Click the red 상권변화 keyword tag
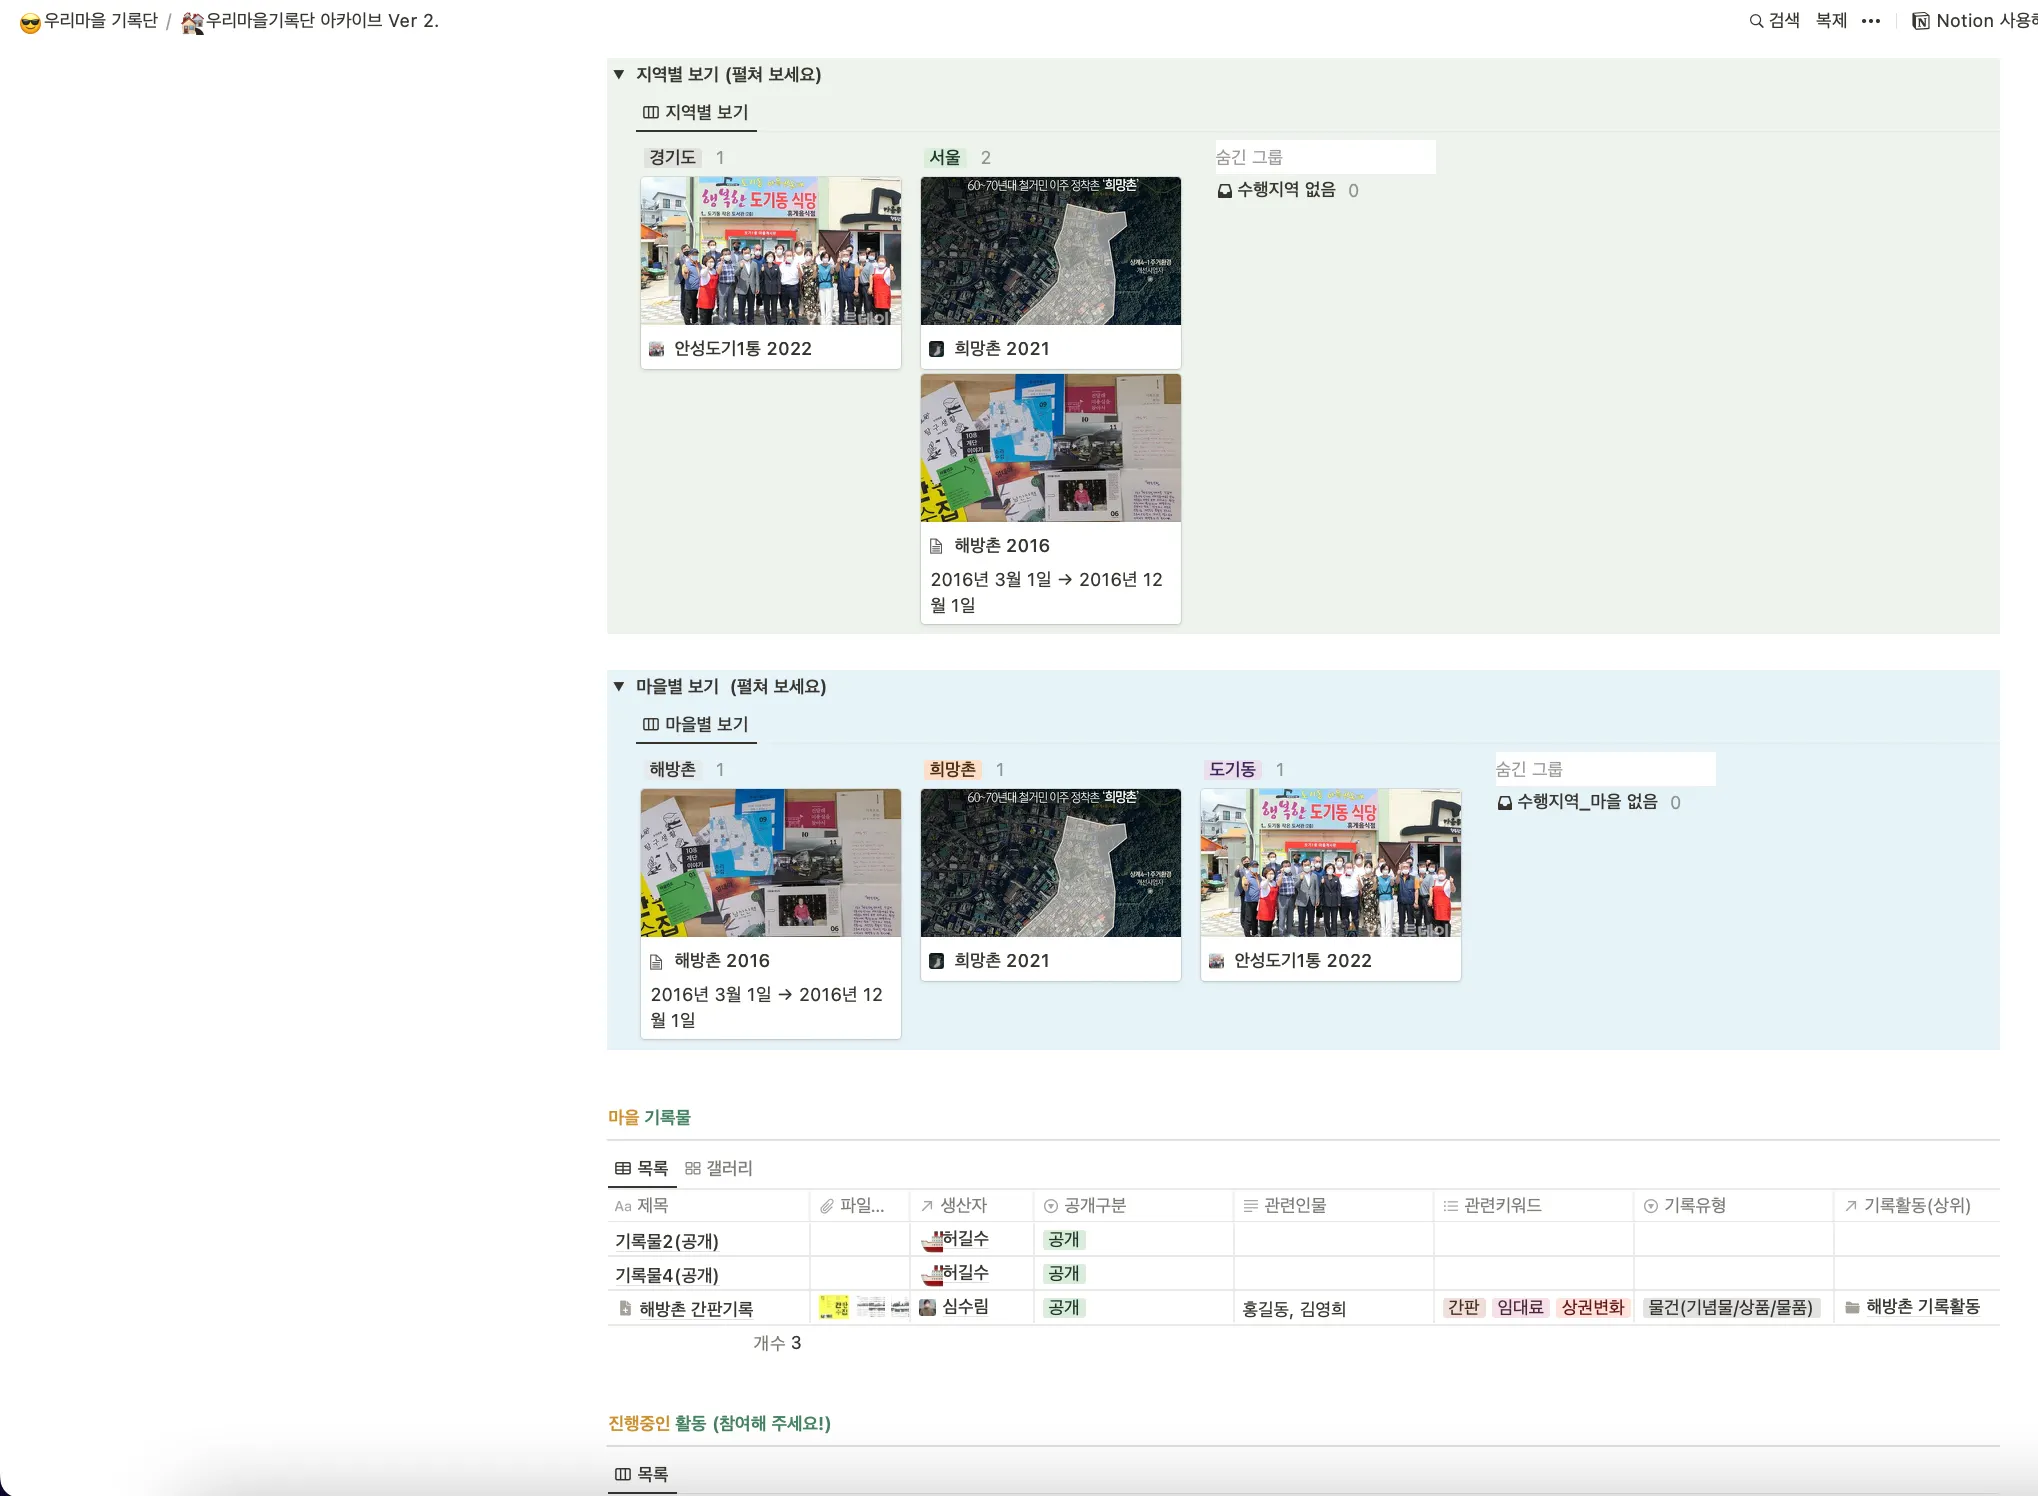Screen dimensions: 2038x1496 point(1592,1307)
